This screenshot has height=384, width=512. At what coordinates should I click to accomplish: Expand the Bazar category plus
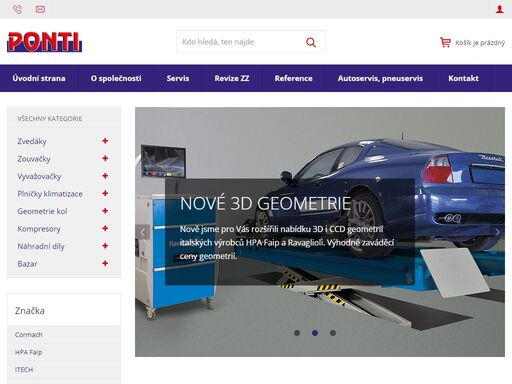(x=105, y=263)
